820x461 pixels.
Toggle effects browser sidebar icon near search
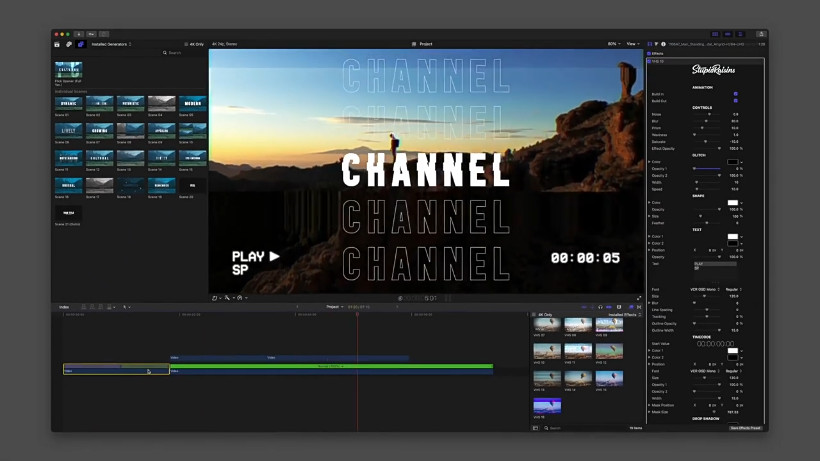point(535,428)
